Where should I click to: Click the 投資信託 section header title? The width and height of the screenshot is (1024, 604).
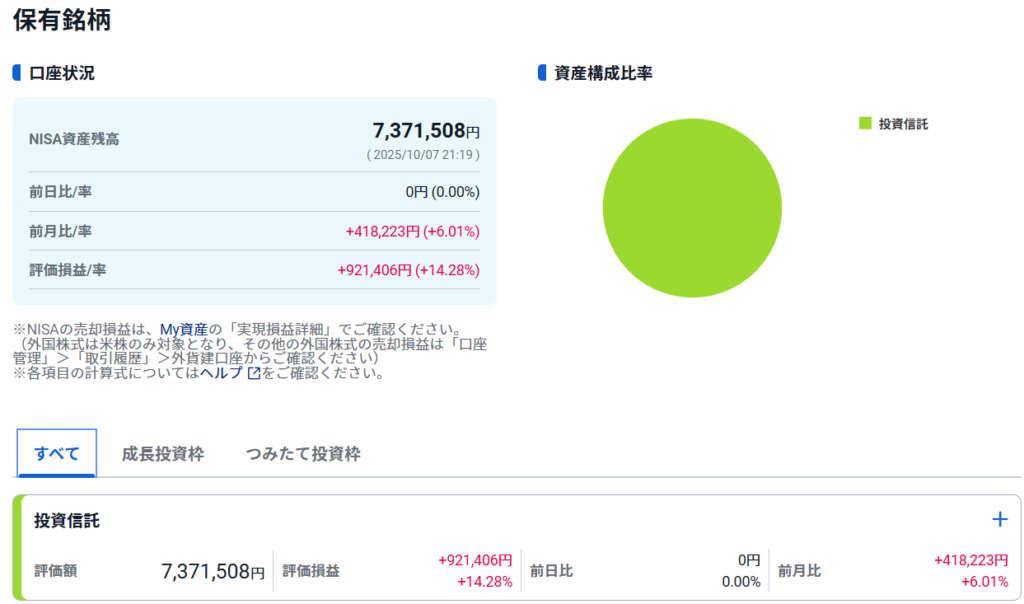pyautogui.click(x=67, y=521)
